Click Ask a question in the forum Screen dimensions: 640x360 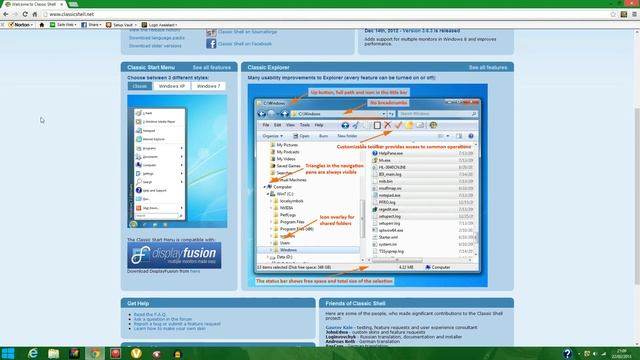[x=163, y=319]
